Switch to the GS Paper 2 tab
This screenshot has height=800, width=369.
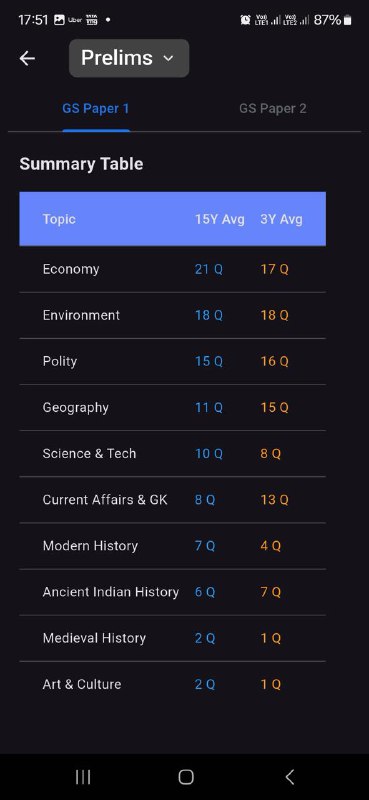pos(273,108)
